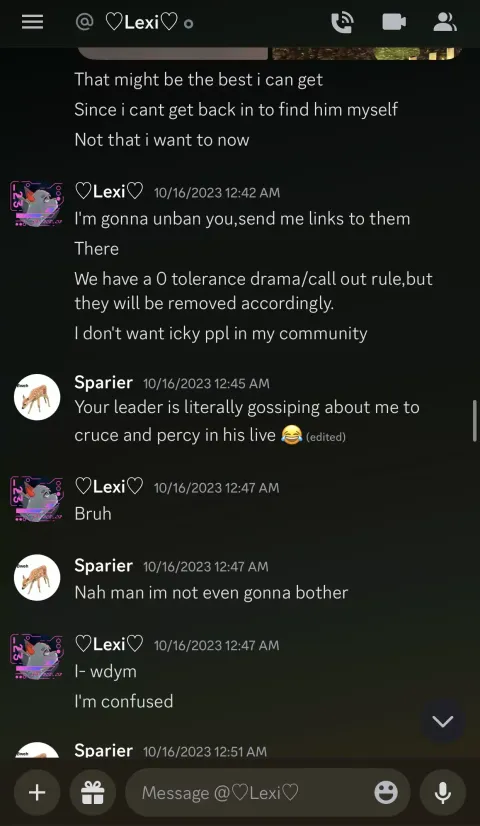Click the laughing emoji in Sparier's message
Image resolution: width=480 pixels, height=826 pixels.
click(x=291, y=435)
